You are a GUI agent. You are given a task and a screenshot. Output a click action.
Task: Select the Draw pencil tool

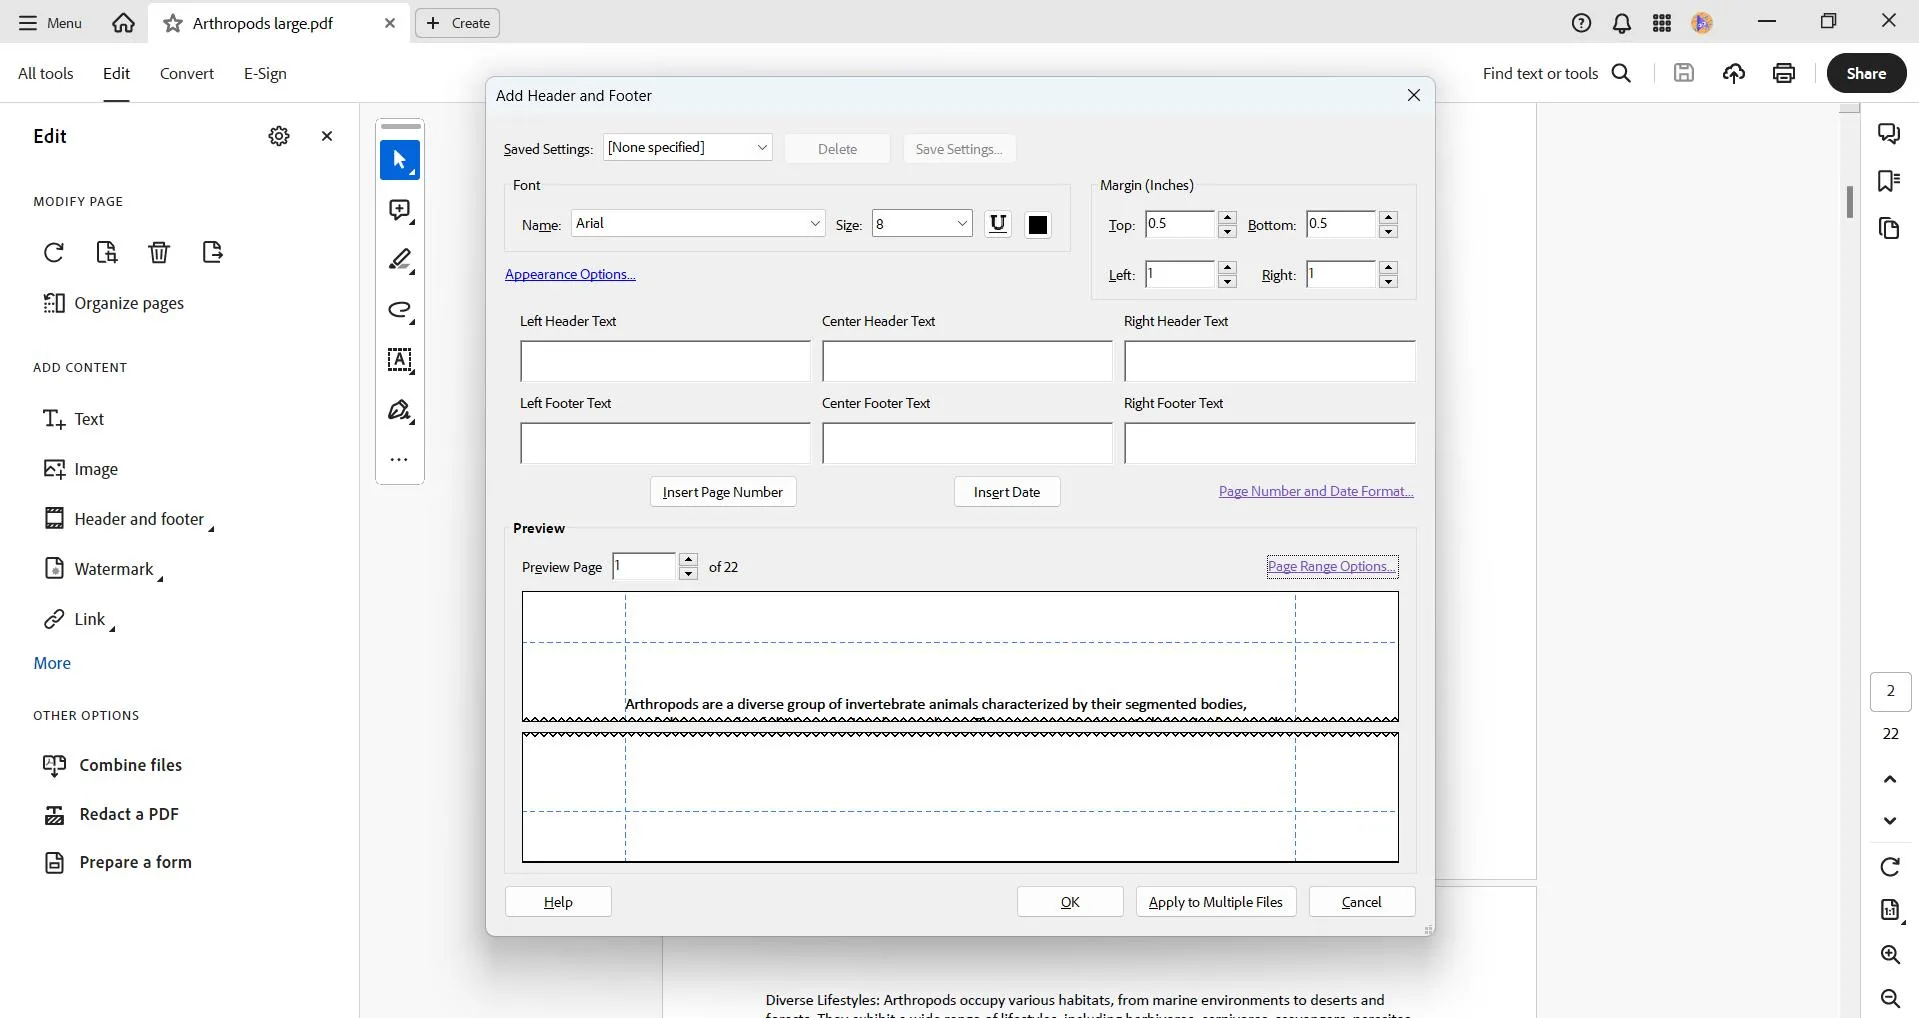pos(399,260)
